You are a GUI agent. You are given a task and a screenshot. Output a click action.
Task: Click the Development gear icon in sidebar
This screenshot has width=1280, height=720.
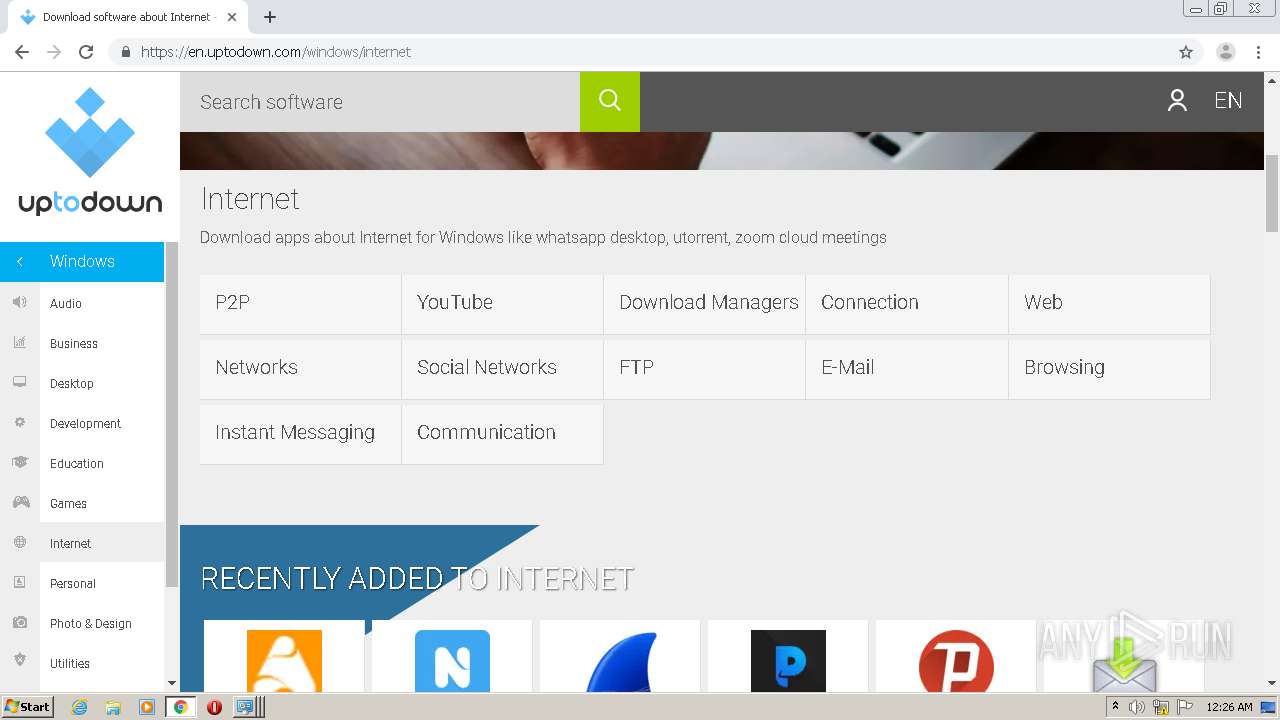point(19,423)
